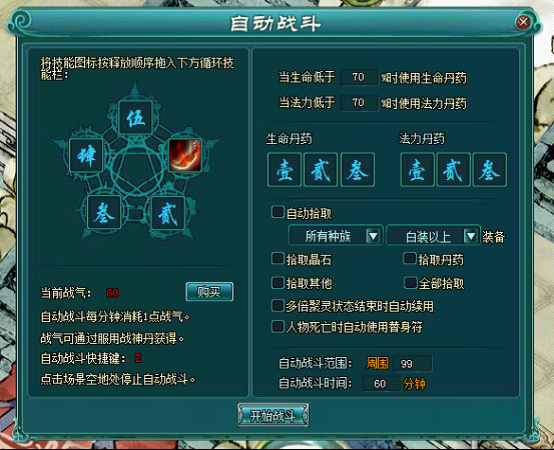
Task: Click the 开始战斗 button
Action: (273, 415)
